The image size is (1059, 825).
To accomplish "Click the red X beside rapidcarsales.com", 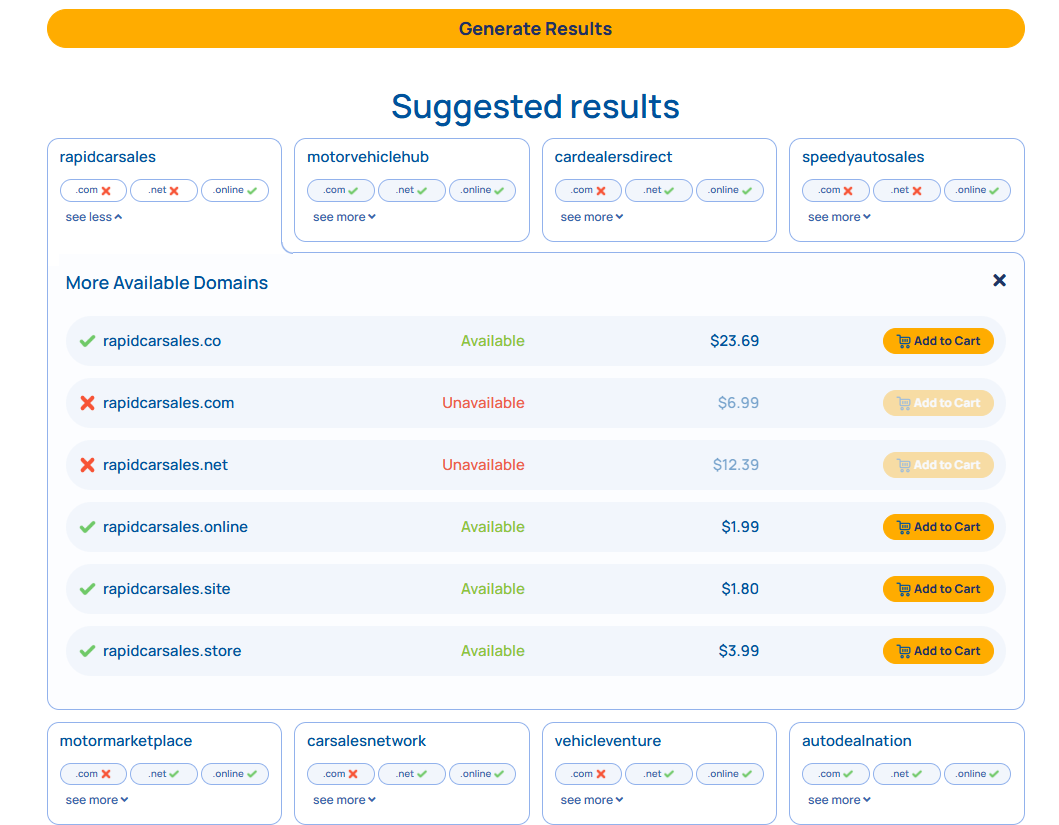I will [x=87, y=402].
